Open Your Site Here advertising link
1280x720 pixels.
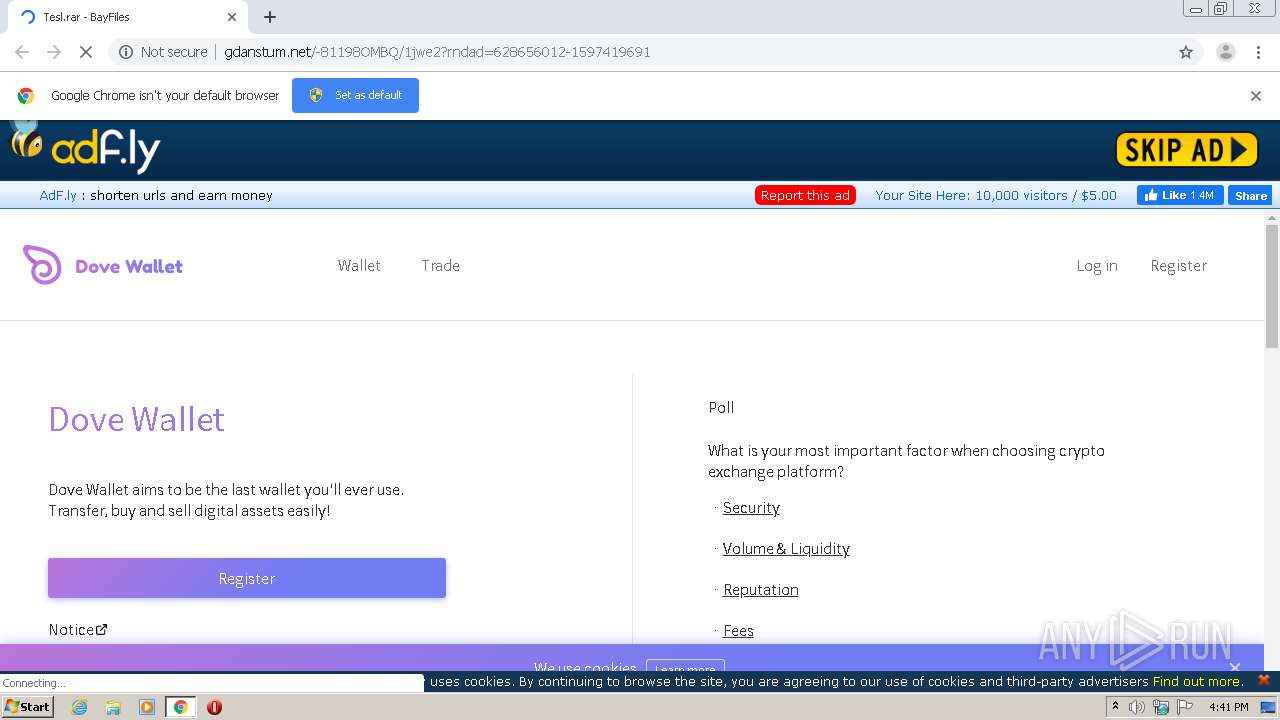(996, 195)
